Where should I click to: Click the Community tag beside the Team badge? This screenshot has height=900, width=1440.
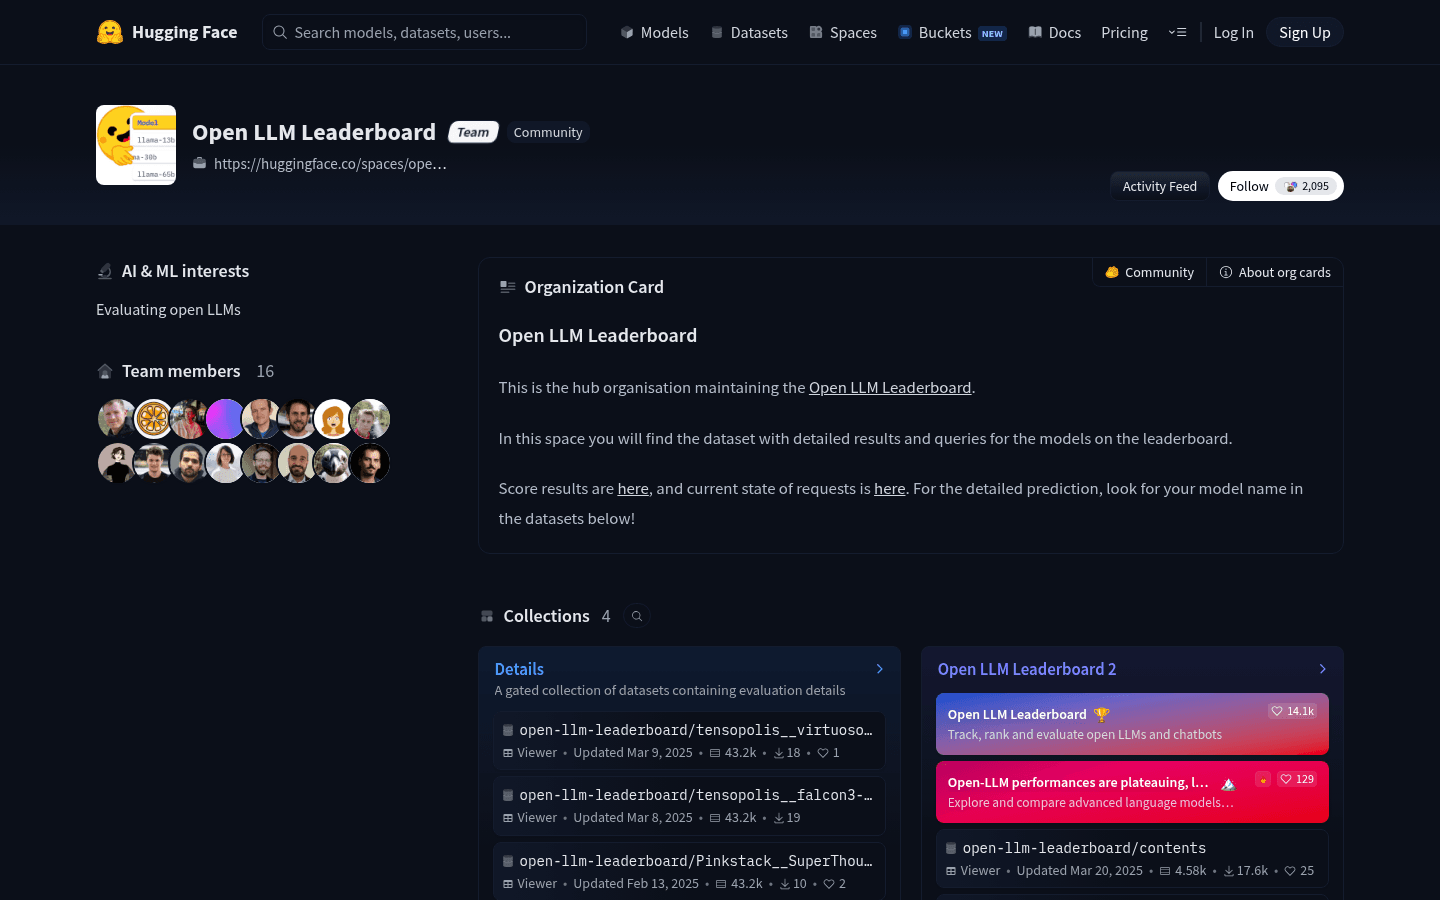point(548,132)
